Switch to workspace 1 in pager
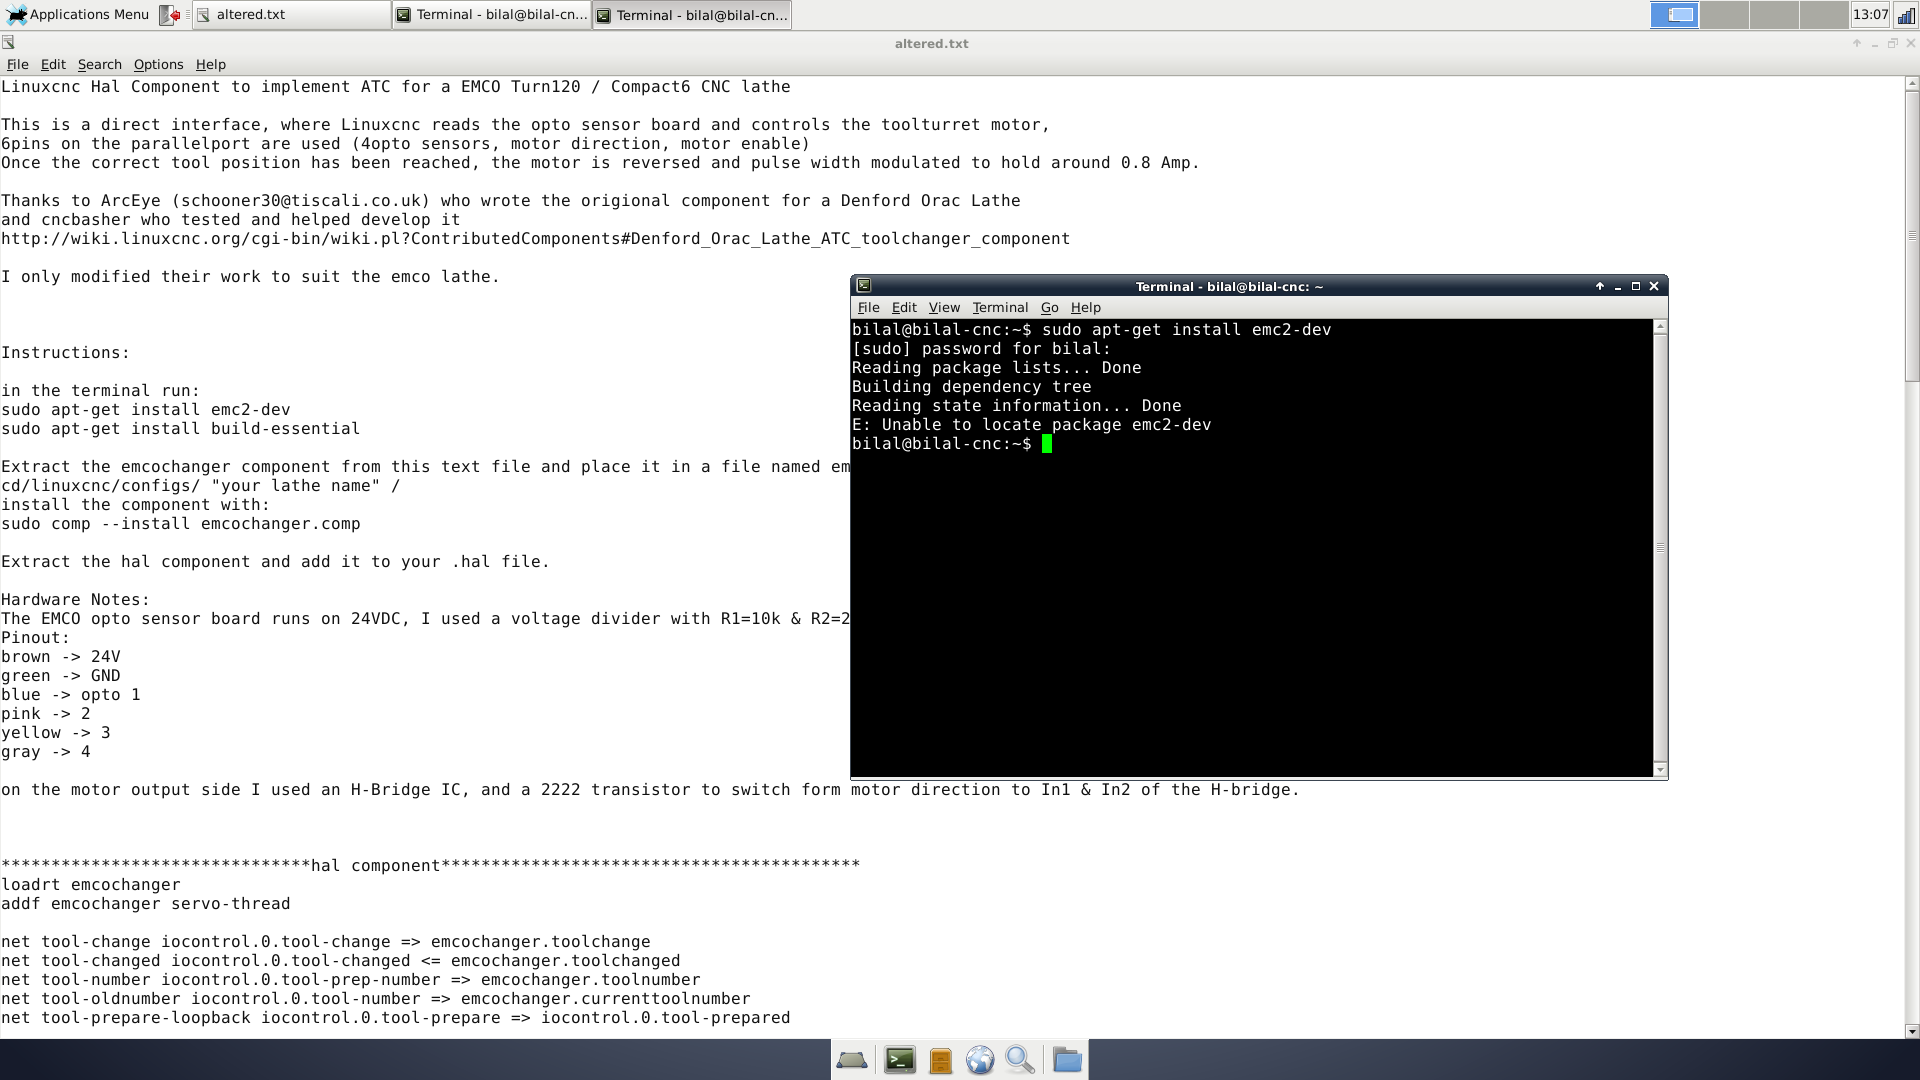 coord(1674,15)
